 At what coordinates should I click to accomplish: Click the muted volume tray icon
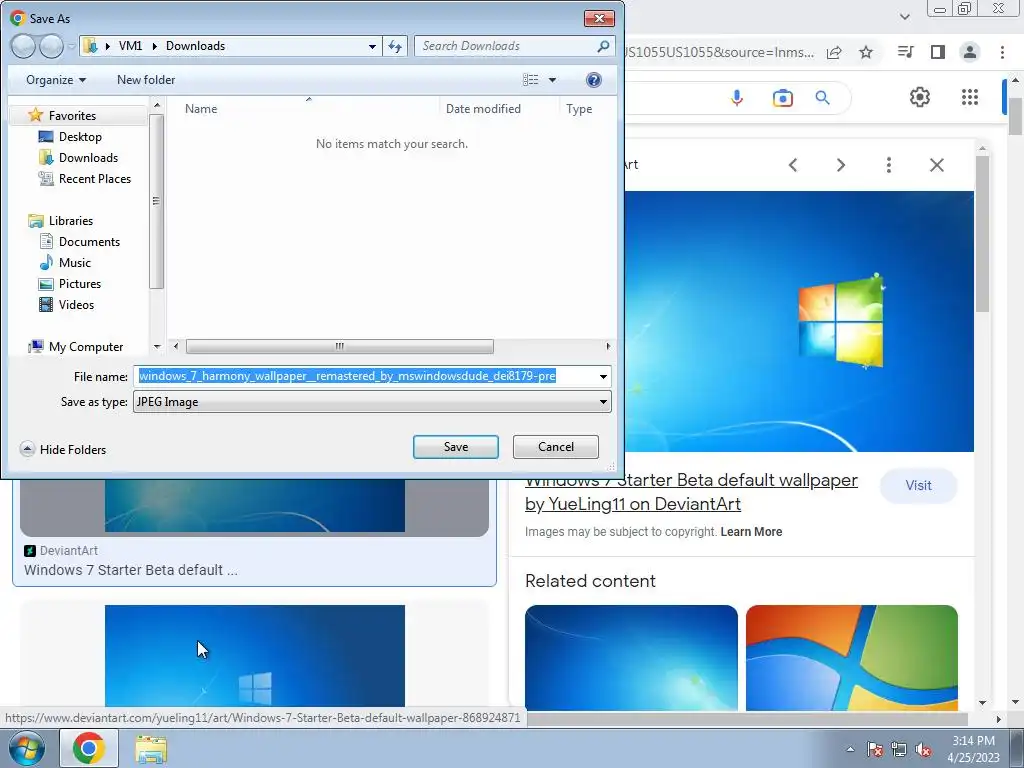[923, 750]
